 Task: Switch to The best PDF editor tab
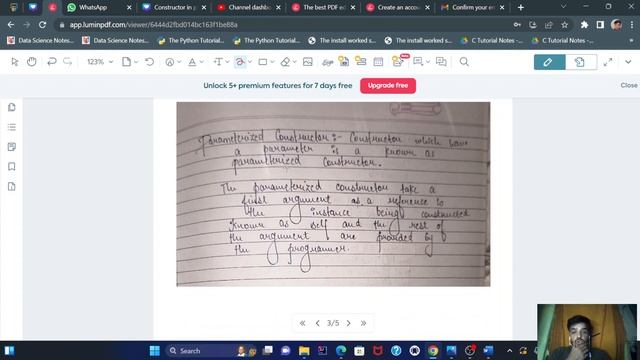click(324, 7)
